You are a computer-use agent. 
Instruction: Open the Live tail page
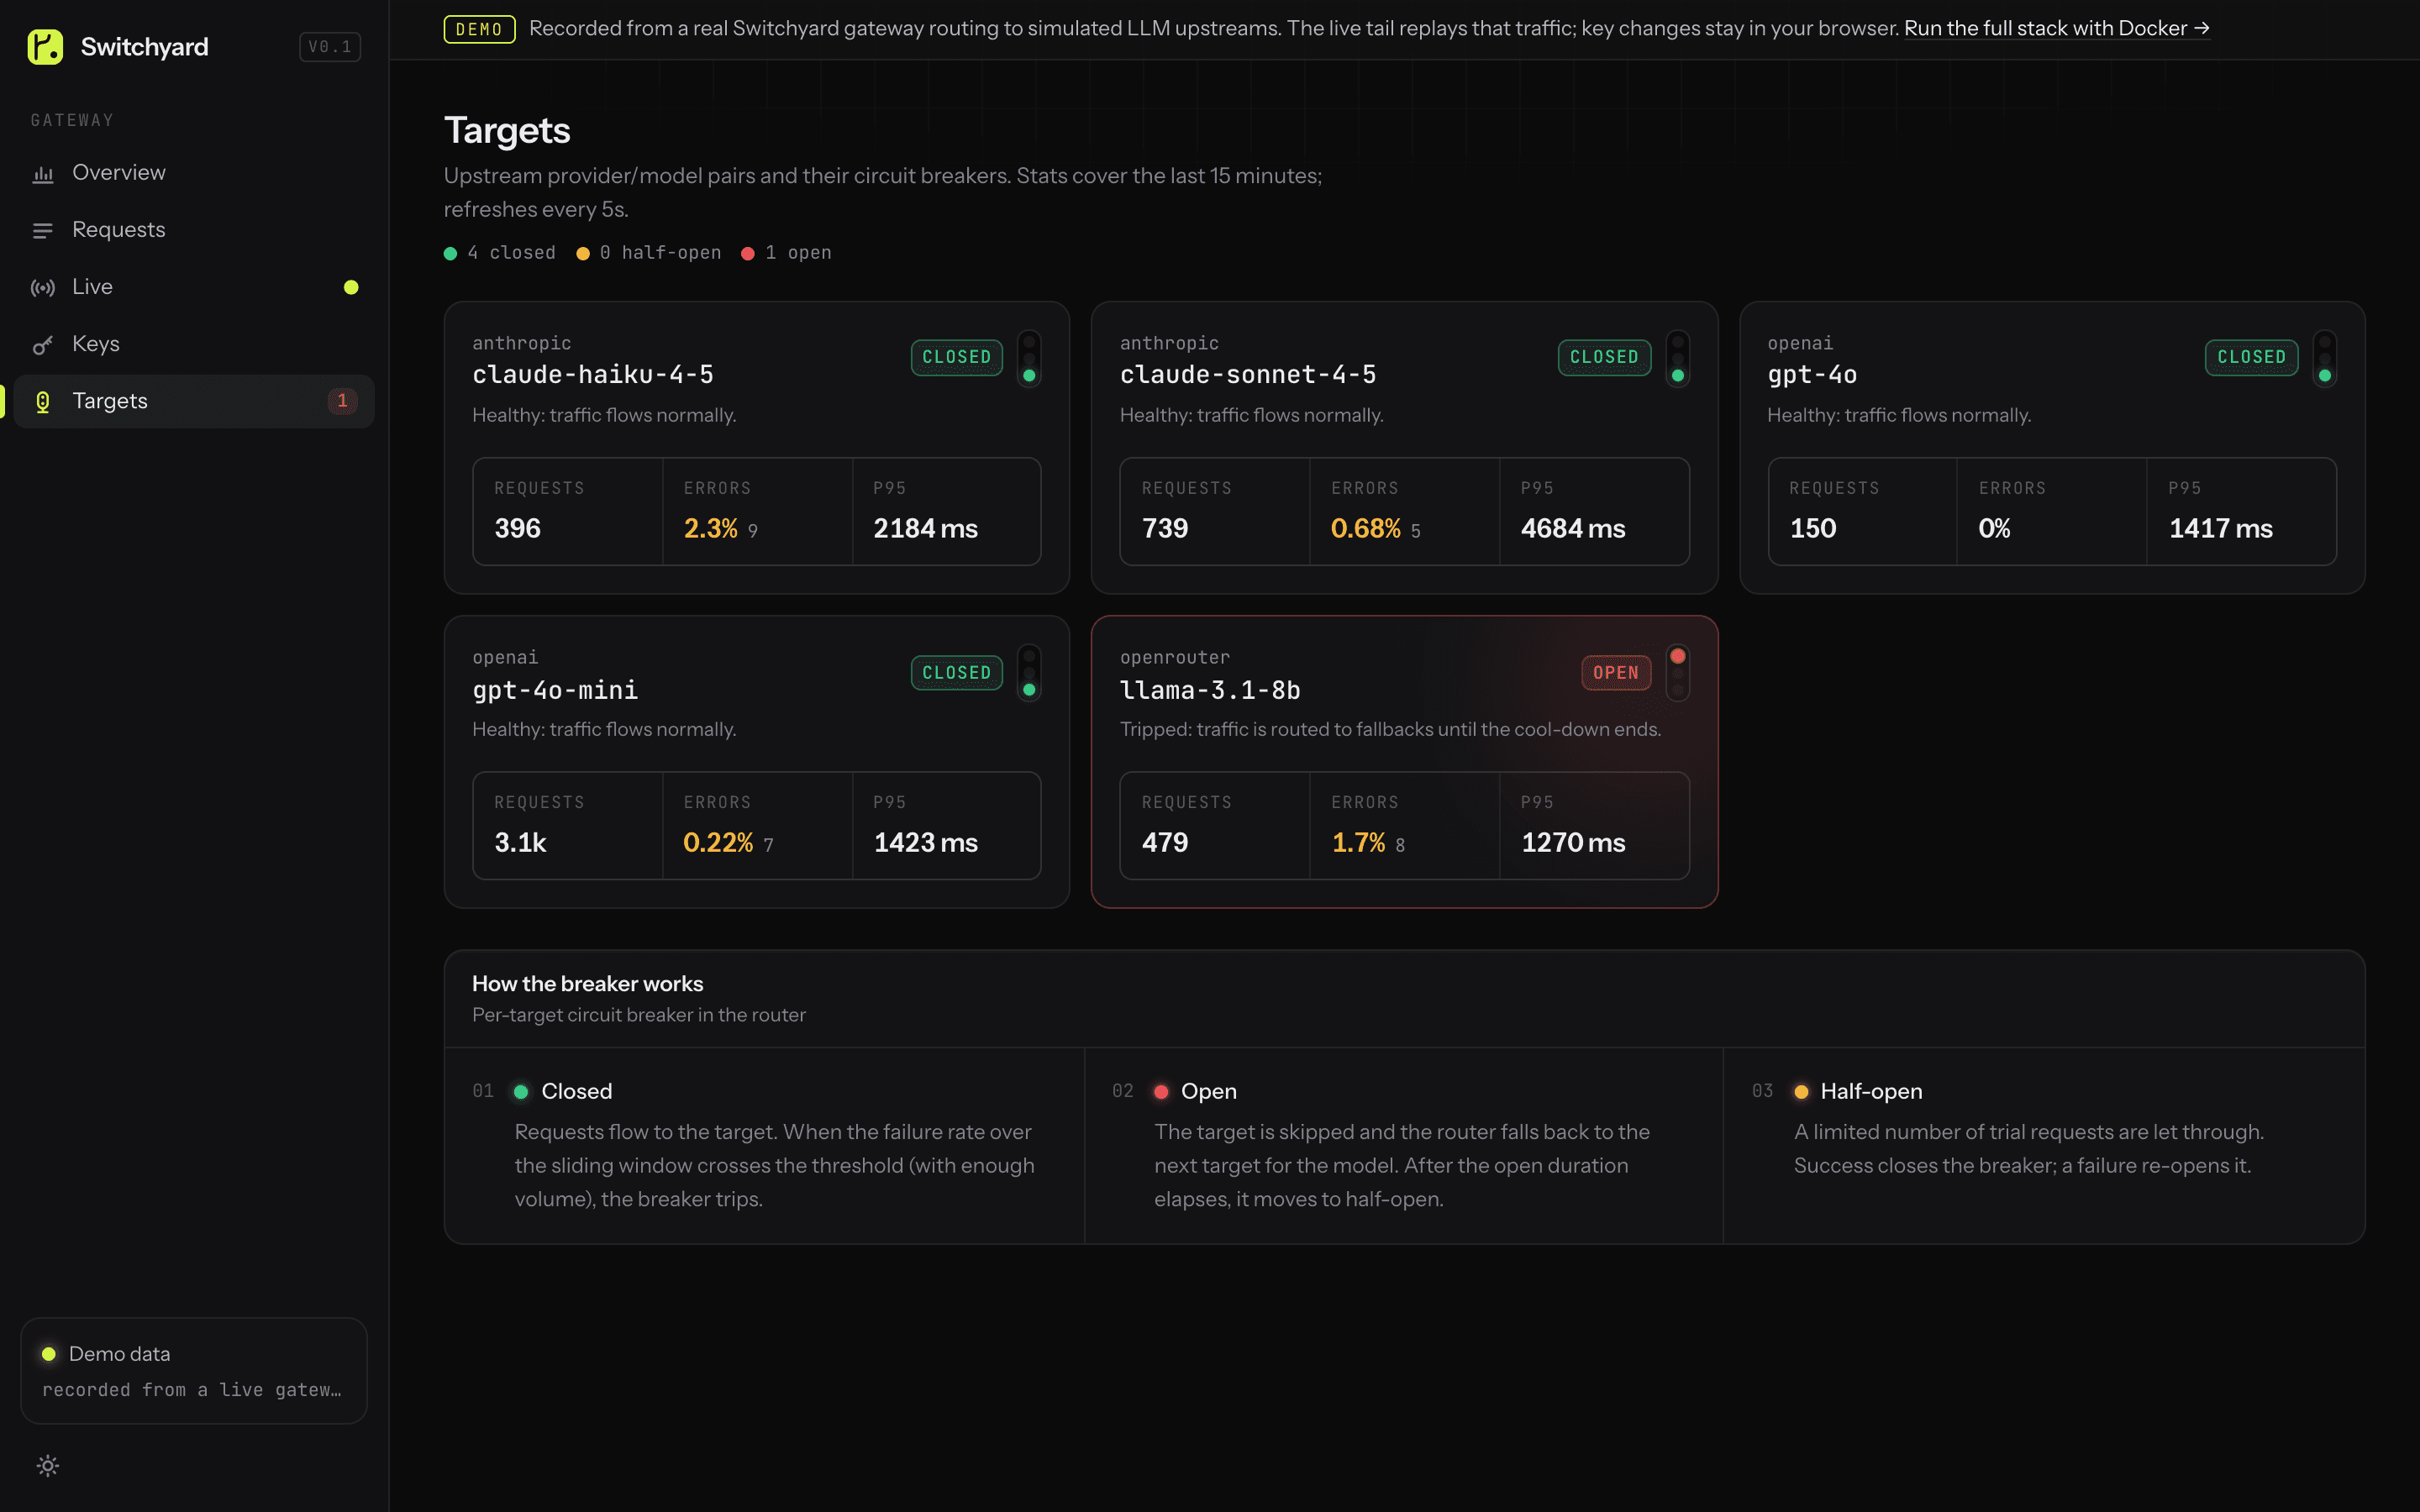[194, 287]
